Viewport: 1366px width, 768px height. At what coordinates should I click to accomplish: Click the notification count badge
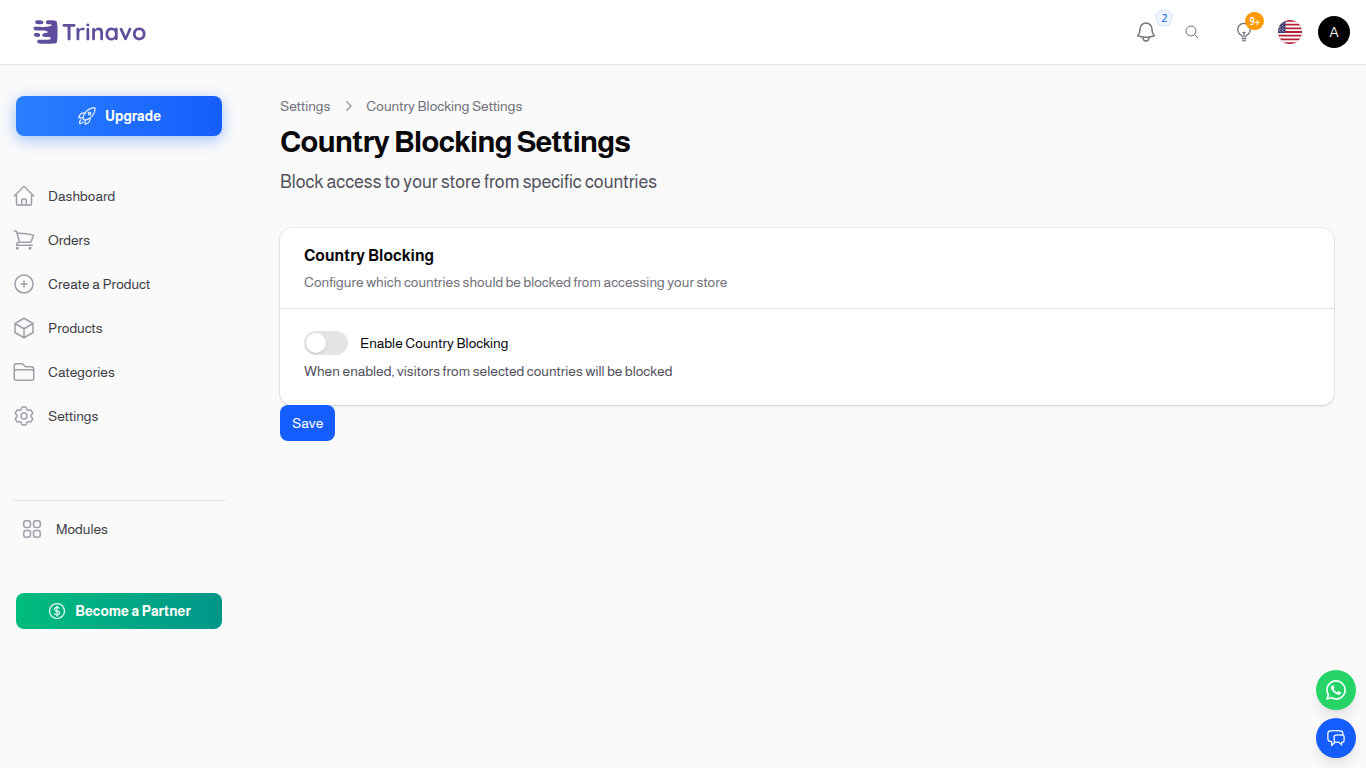1164,18
